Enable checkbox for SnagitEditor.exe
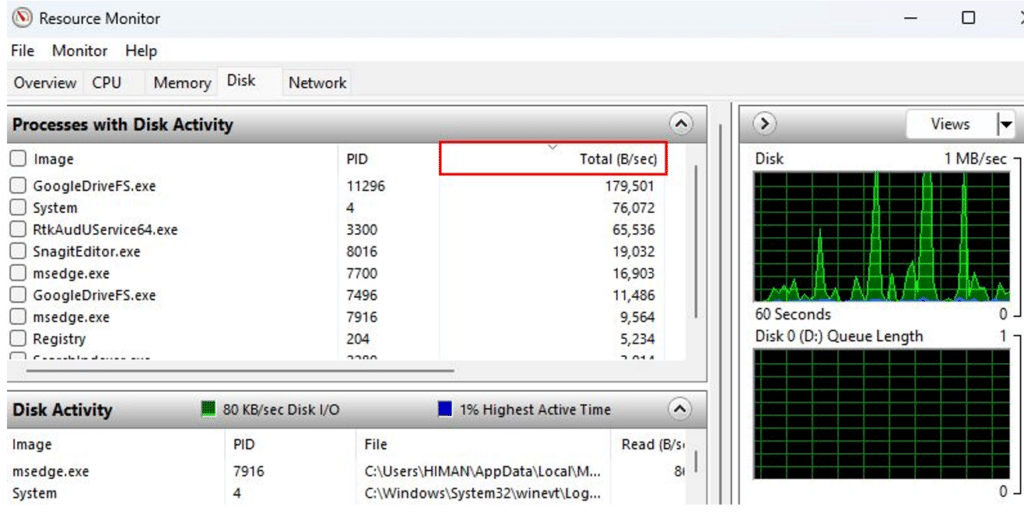The width and height of the screenshot is (1024, 531). [x=18, y=252]
